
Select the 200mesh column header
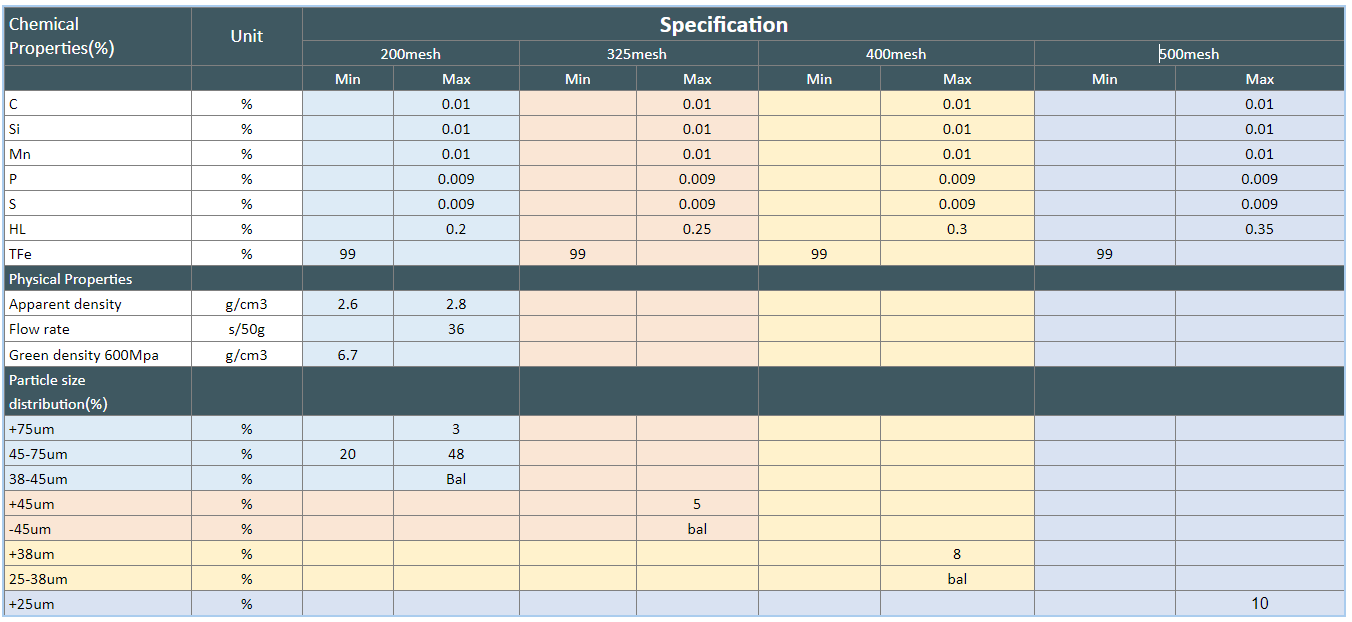[x=410, y=54]
